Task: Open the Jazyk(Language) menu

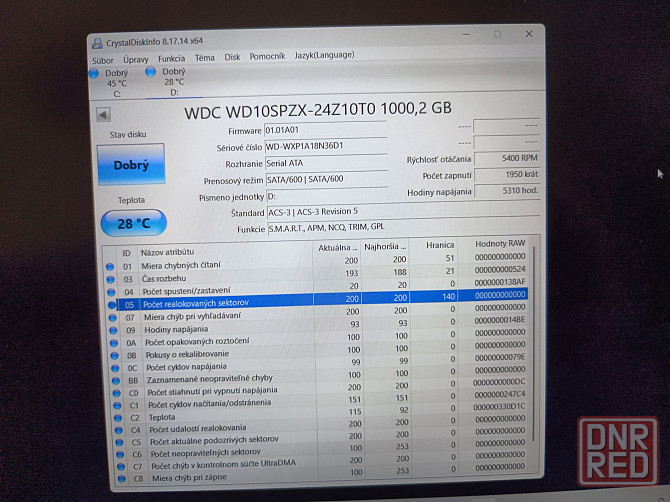Action: point(324,55)
